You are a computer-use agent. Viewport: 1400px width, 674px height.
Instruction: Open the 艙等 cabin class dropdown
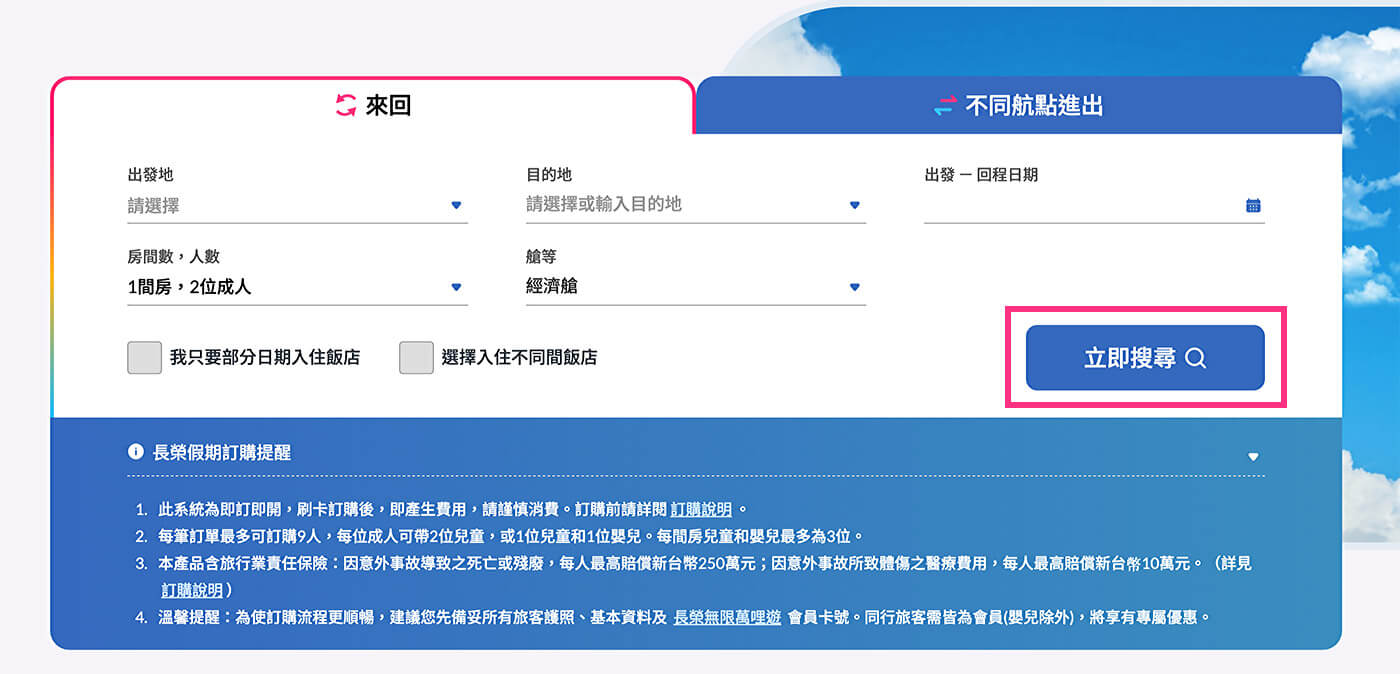[854, 287]
